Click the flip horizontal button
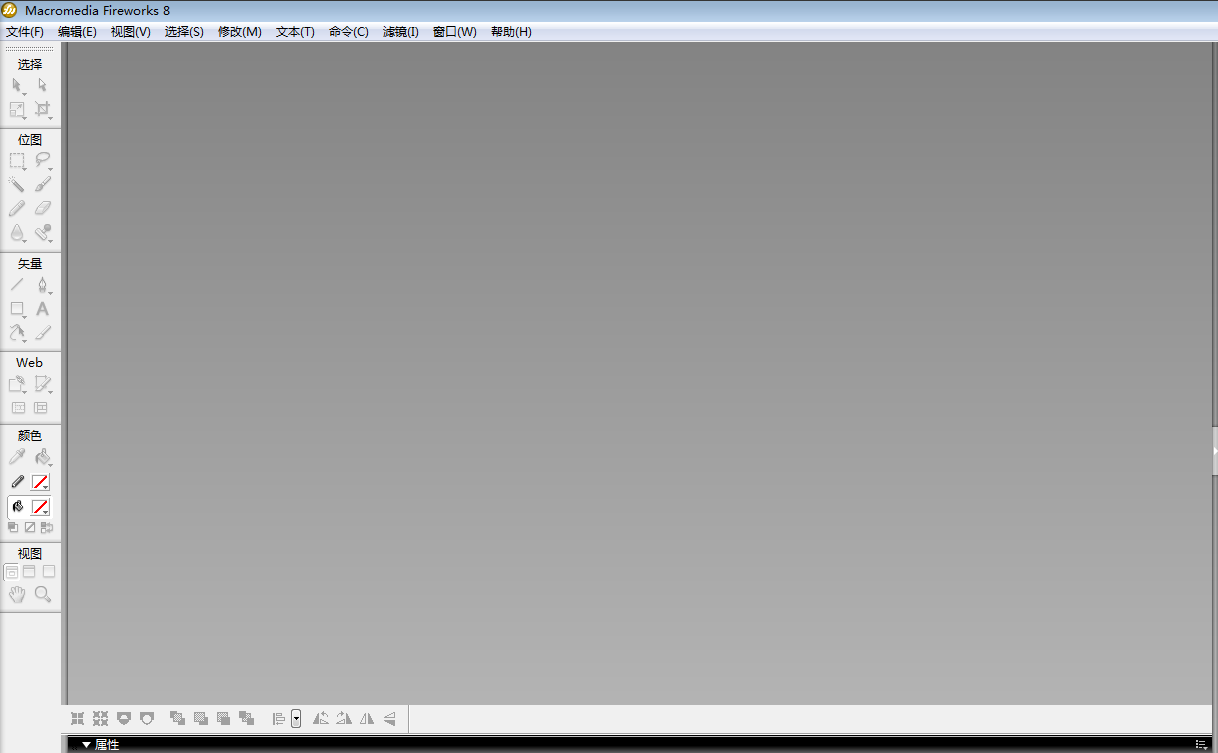 point(367,718)
